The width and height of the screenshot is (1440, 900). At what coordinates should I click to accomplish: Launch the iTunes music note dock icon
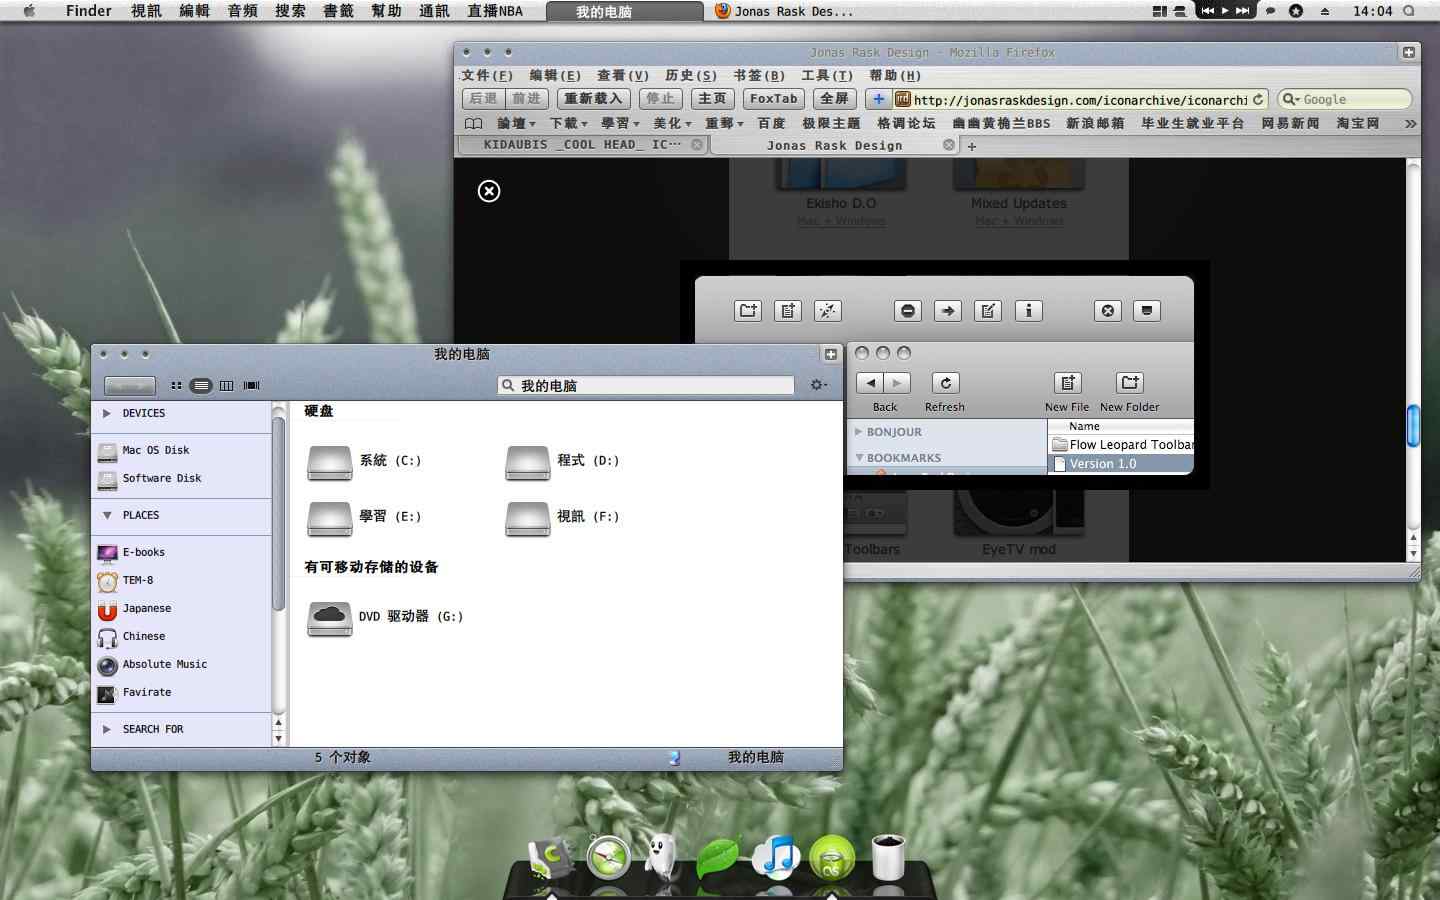[776, 858]
